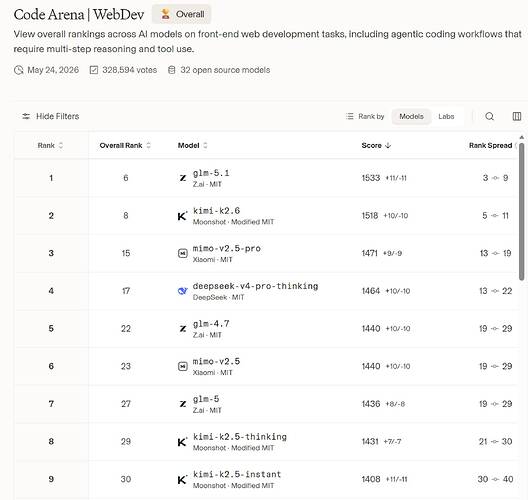Open the column view layout icon
The image size is (528, 500).
(x=517, y=116)
